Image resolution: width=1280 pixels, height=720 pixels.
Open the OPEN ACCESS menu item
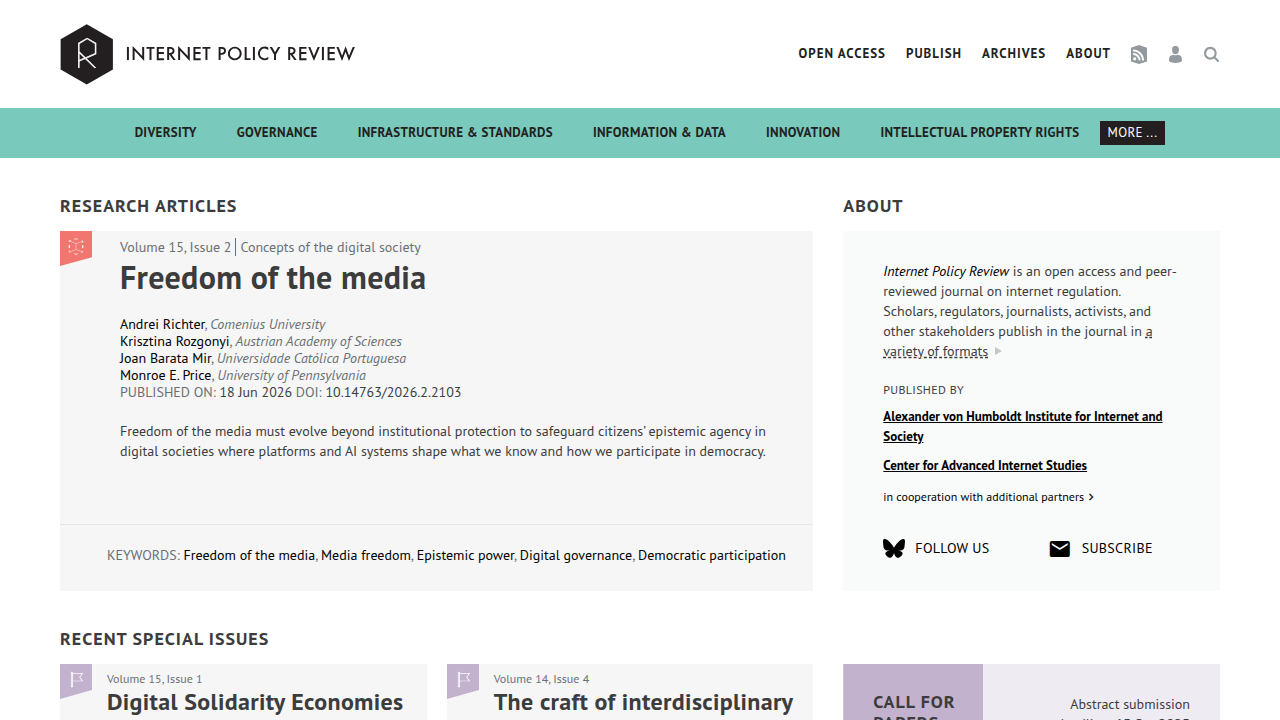pos(842,53)
